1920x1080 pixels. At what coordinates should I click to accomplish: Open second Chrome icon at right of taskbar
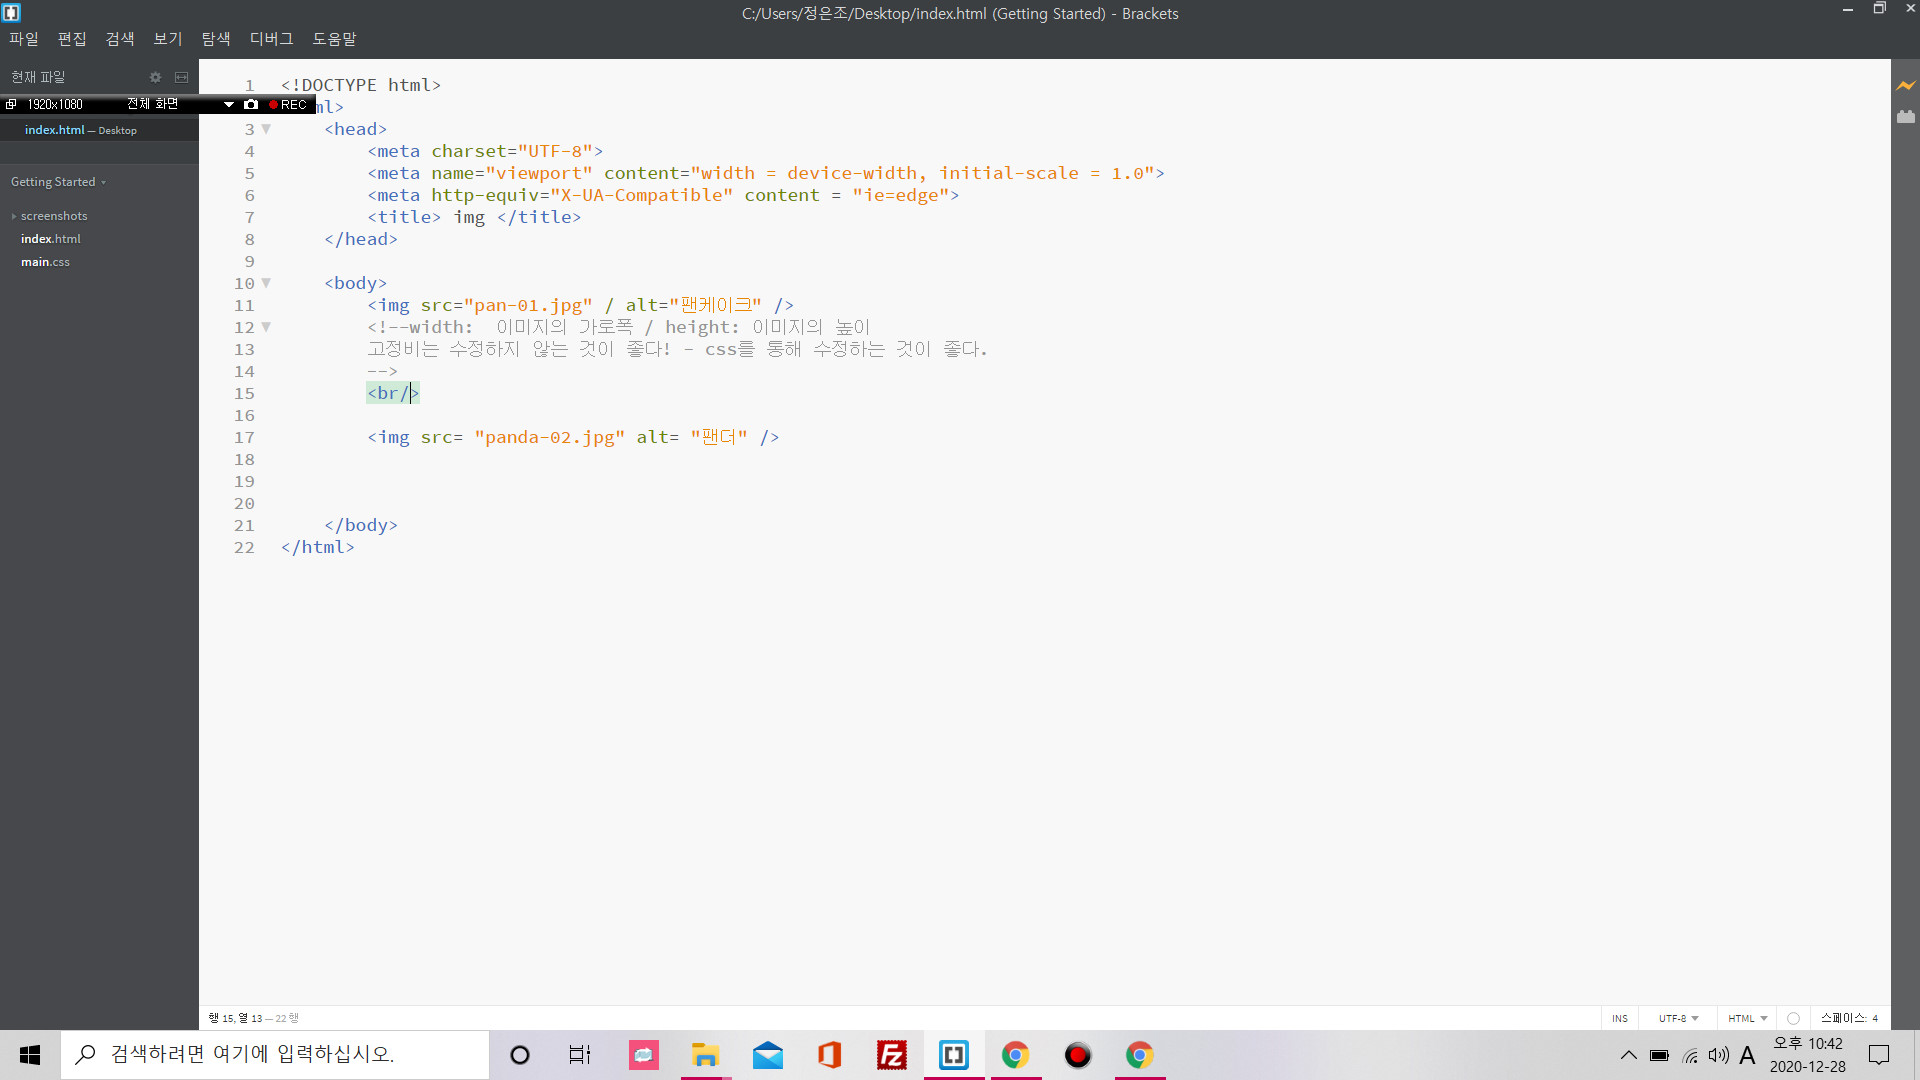1140,1055
